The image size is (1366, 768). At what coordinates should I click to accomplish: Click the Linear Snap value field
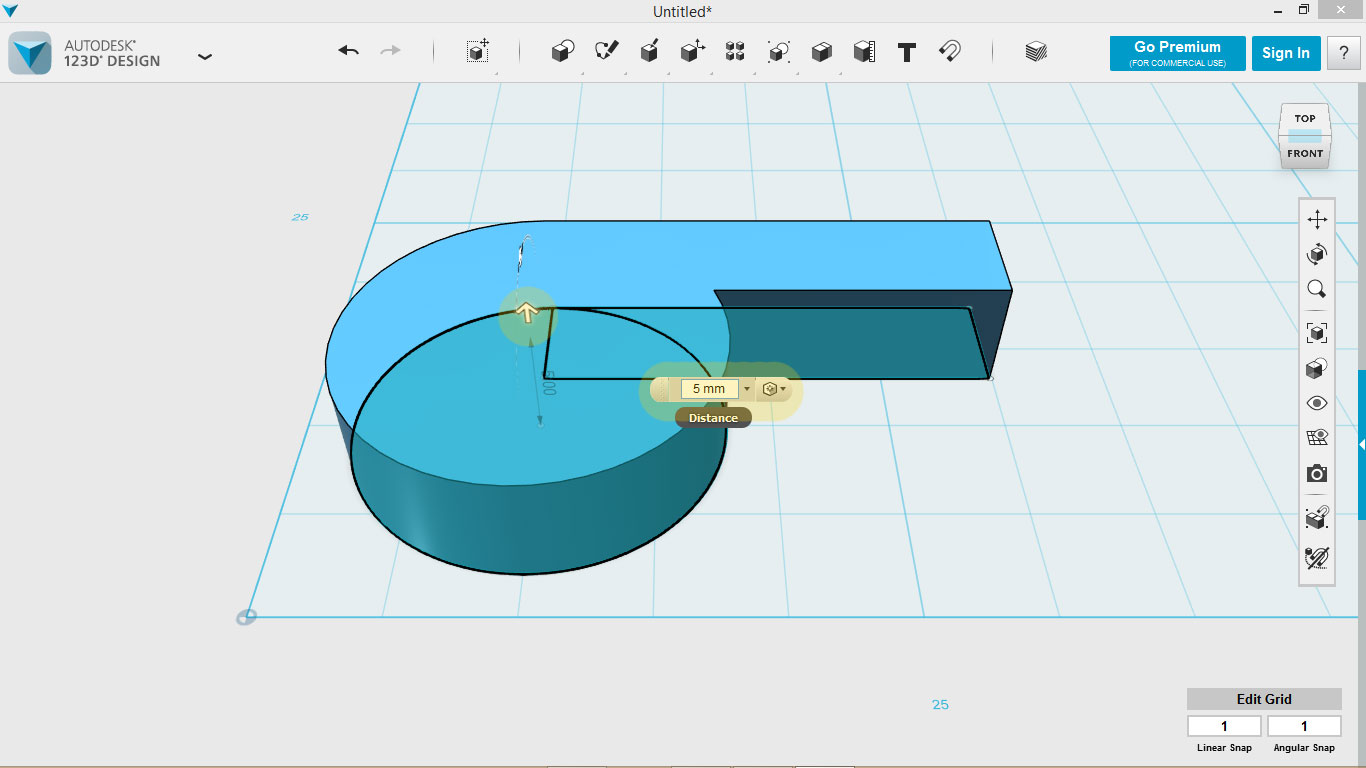[1224, 726]
